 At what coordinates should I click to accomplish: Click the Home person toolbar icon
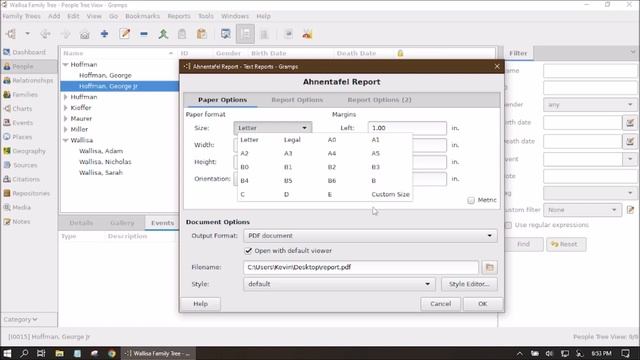tap(84, 35)
